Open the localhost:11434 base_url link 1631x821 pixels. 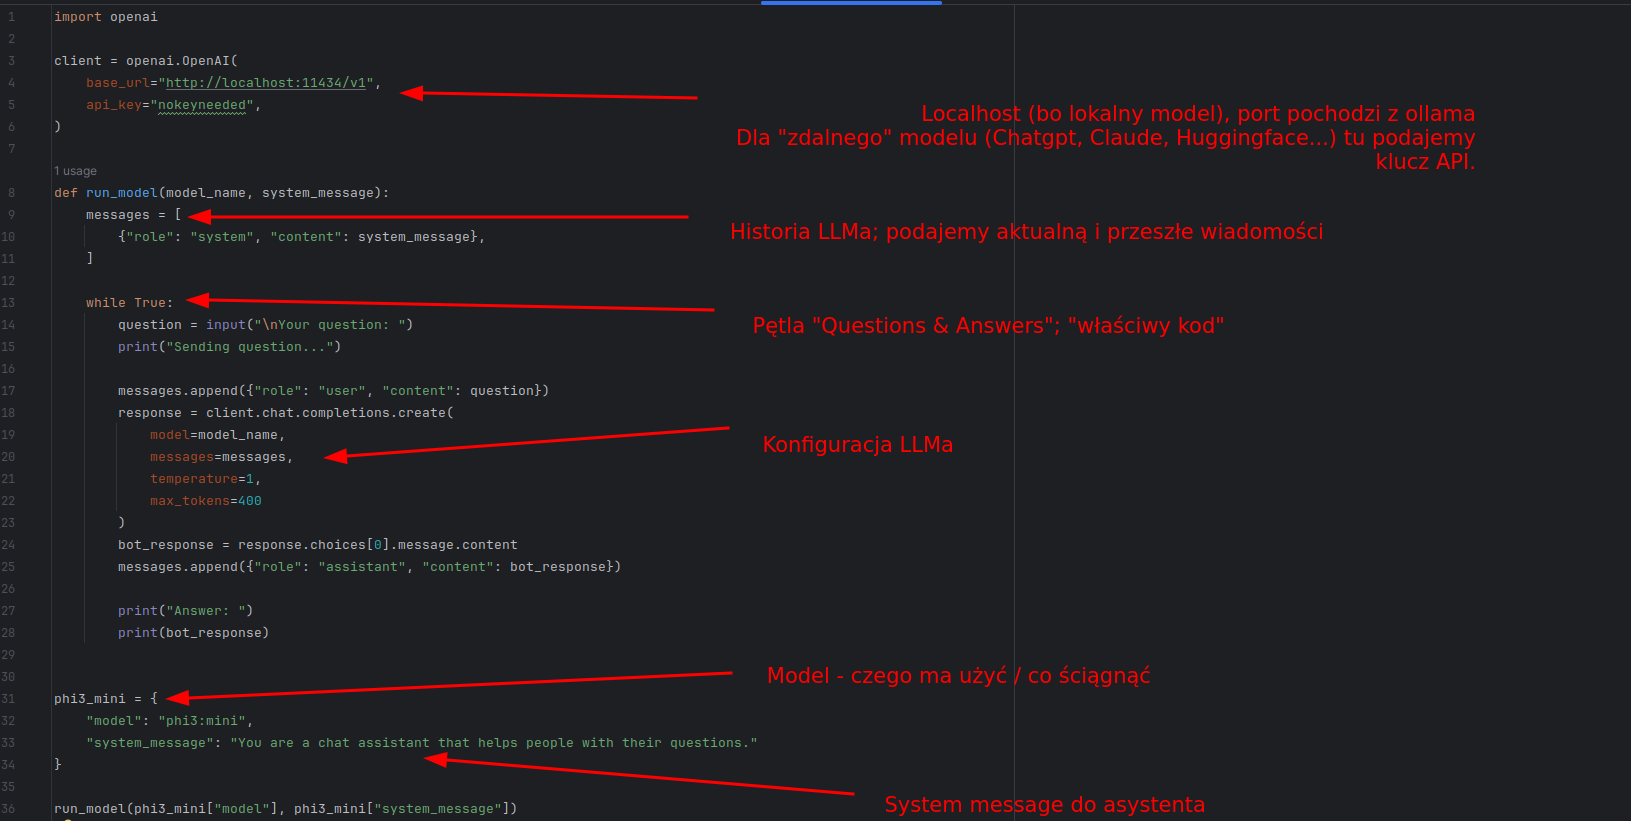(269, 83)
